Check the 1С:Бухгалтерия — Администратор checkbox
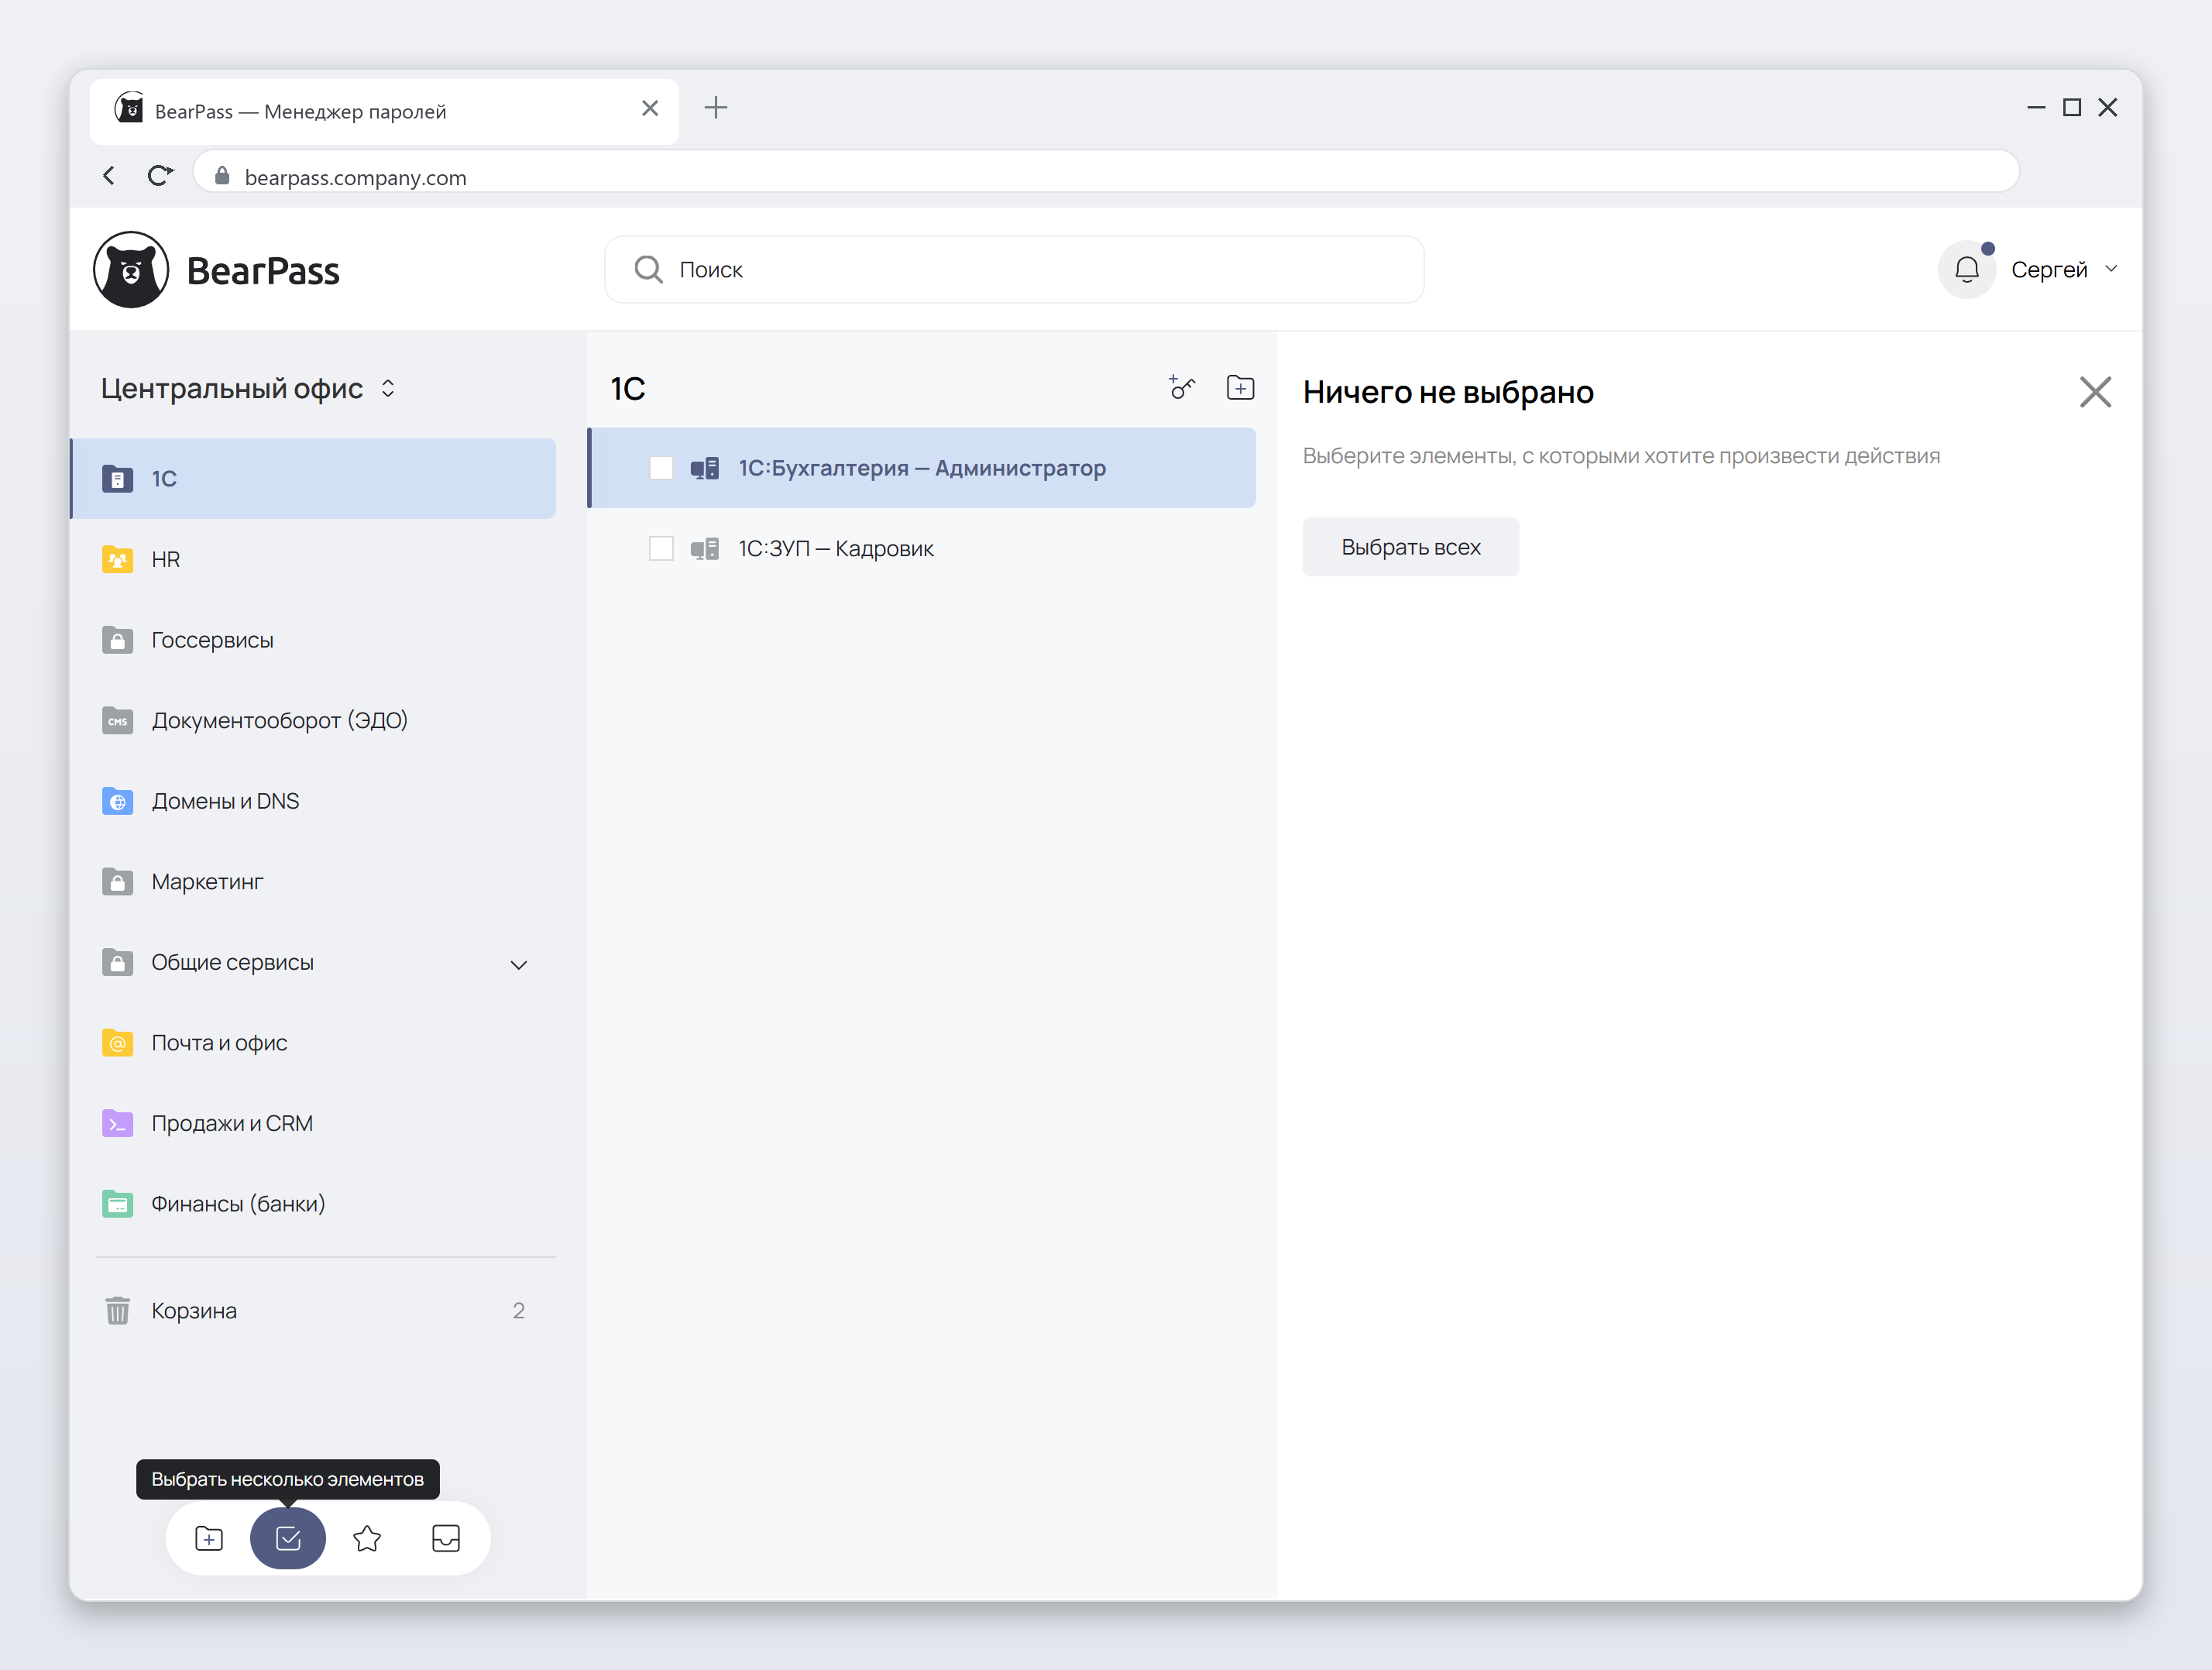2212x1670 pixels. (661, 468)
